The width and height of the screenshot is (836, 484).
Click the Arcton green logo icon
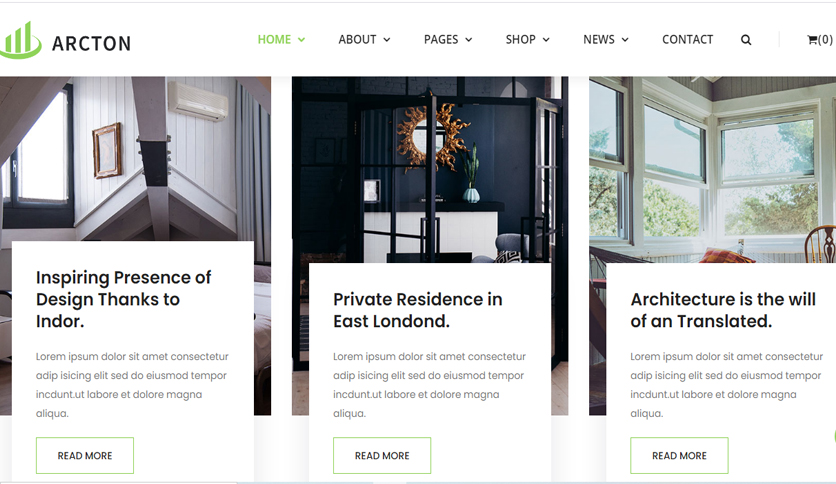coord(20,40)
